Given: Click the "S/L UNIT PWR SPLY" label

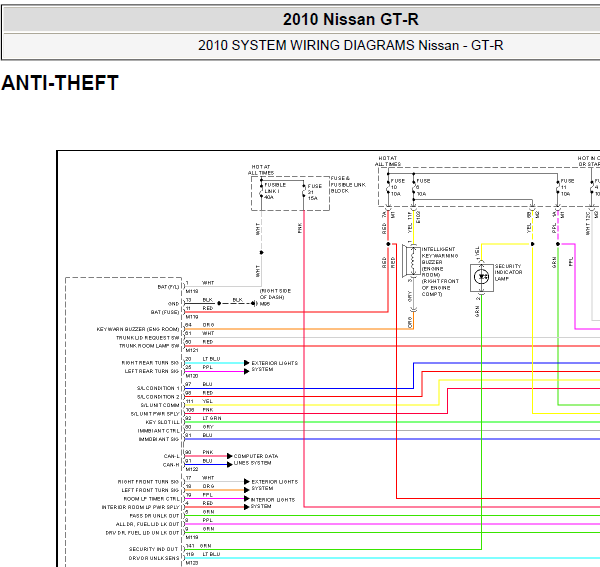Looking at the screenshot, I should coord(155,414).
